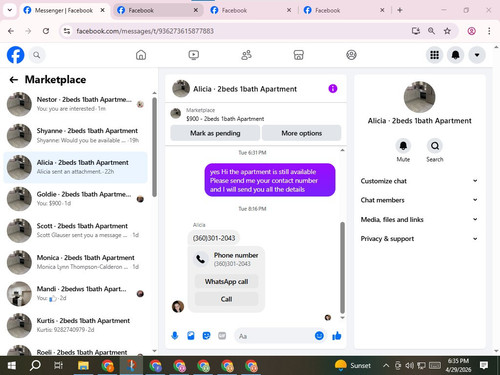The image size is (500, 375).
Task: Switch to the second Facebook tab
Action: coord(157,10)
